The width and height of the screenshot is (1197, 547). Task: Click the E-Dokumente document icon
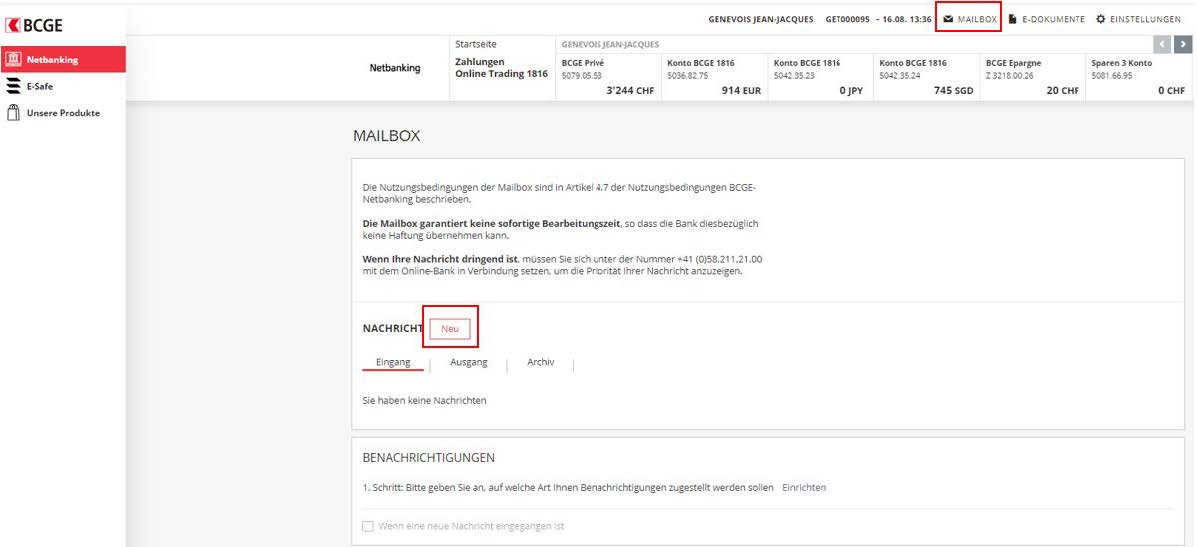pos(1013,19)
